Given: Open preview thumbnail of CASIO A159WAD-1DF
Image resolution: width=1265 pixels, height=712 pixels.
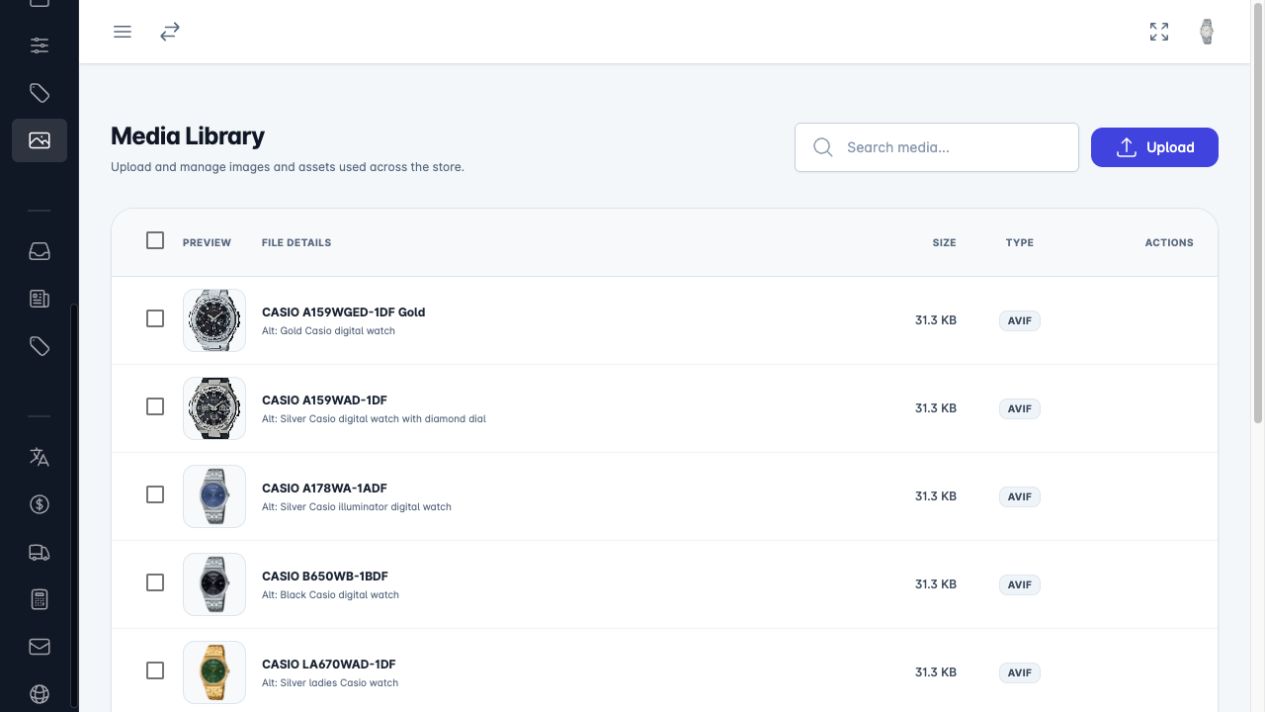Looking at the screenshot, I should (214, 408).
